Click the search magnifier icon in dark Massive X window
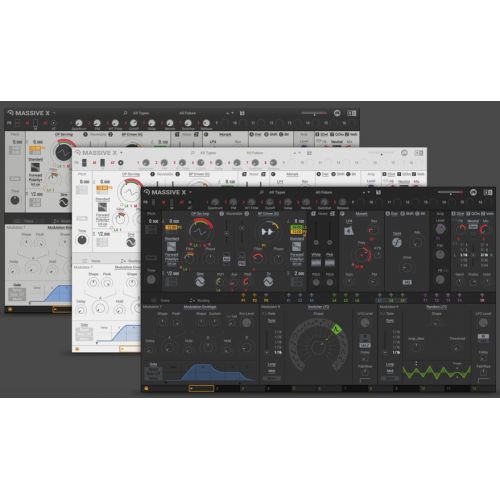This screenshot has width=500, height=500. click(x=262, y=192)
